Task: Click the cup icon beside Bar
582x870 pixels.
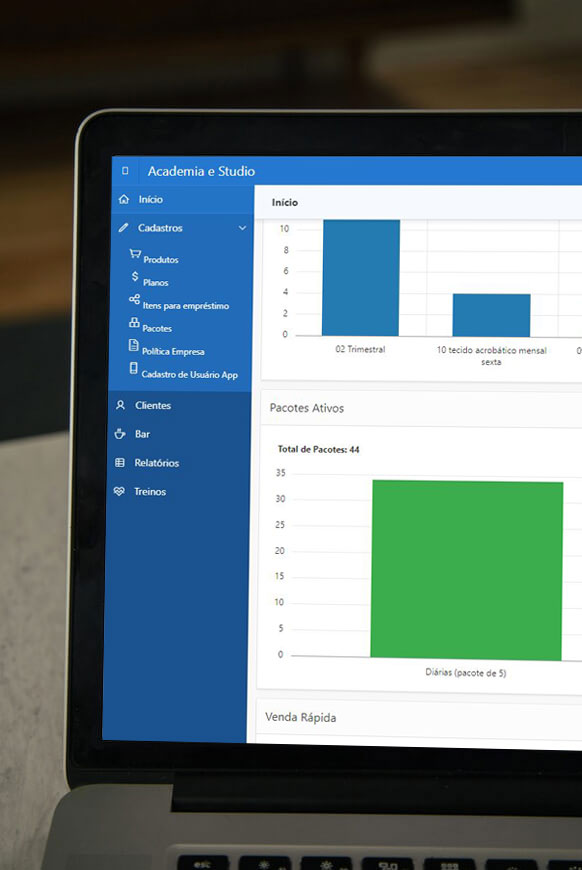Action: coord(120,434)
